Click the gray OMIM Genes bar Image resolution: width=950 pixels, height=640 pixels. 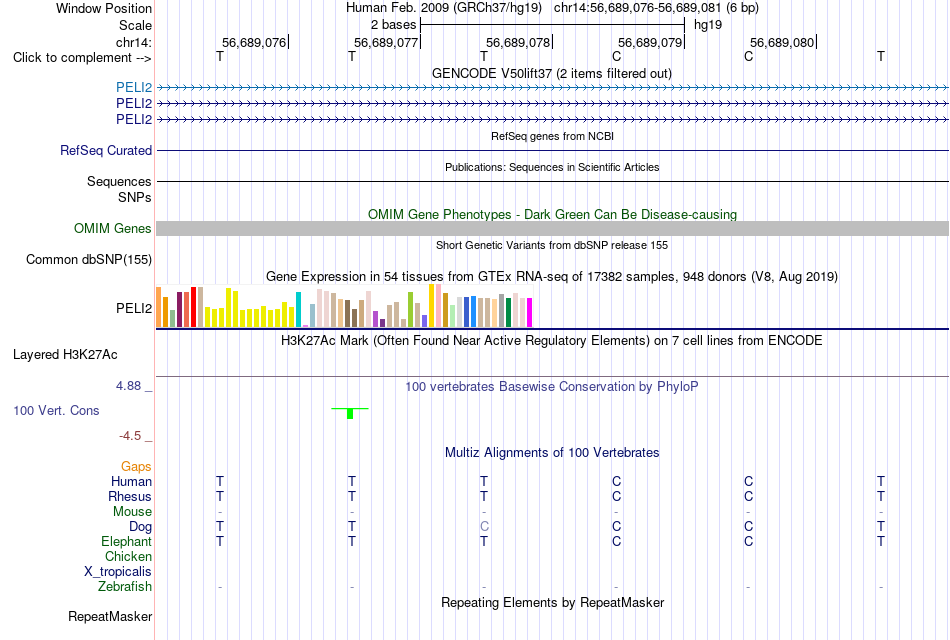pyautogui.click(x=553, y=228)
